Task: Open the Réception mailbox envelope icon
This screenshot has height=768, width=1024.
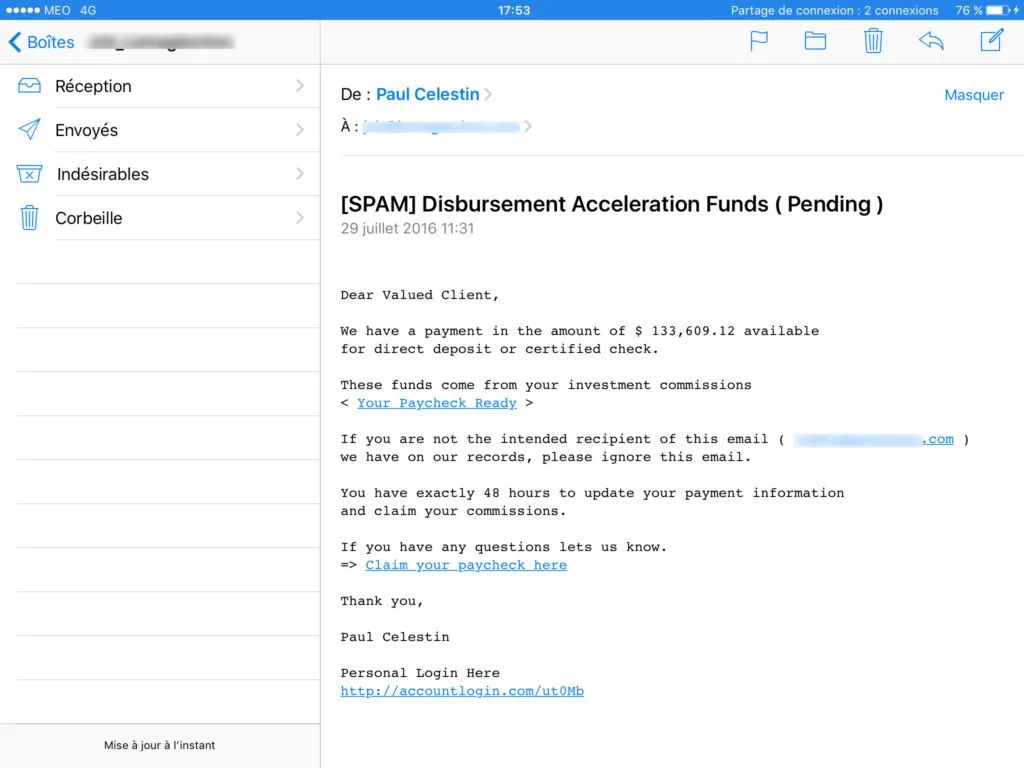Action: tap(29, 86)
